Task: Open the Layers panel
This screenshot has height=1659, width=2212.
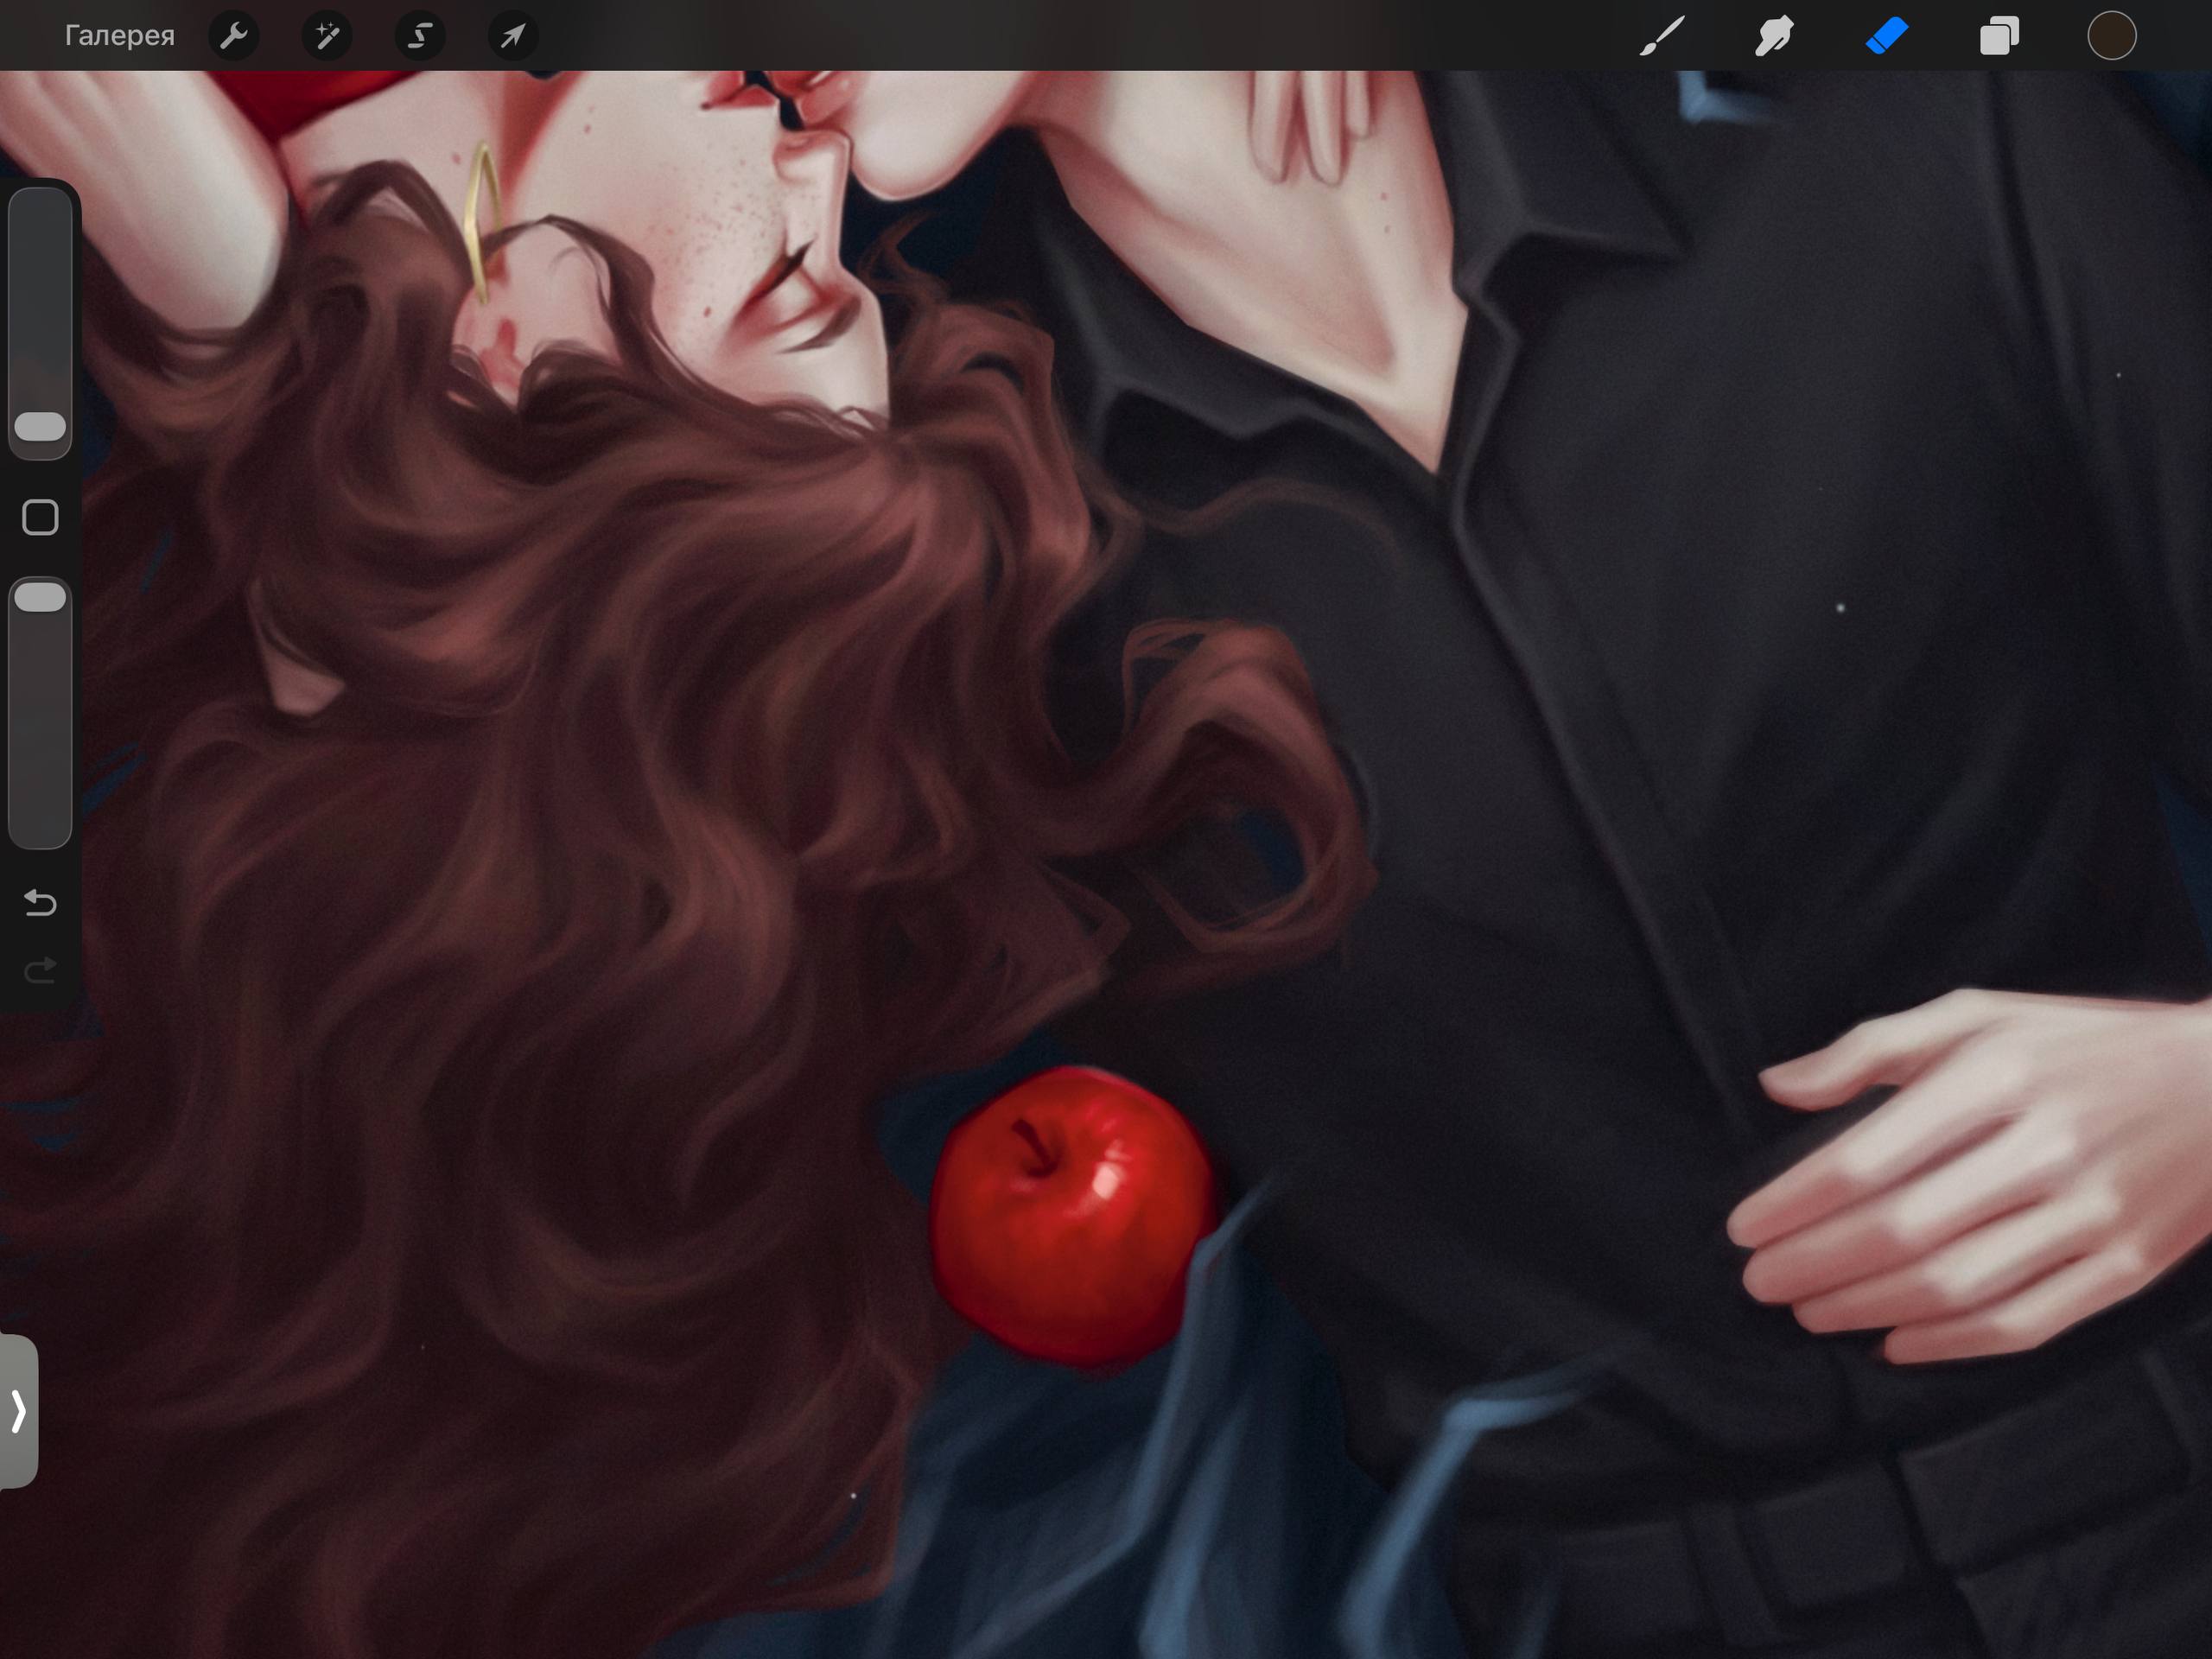Action: click(x=1999, y=36)
